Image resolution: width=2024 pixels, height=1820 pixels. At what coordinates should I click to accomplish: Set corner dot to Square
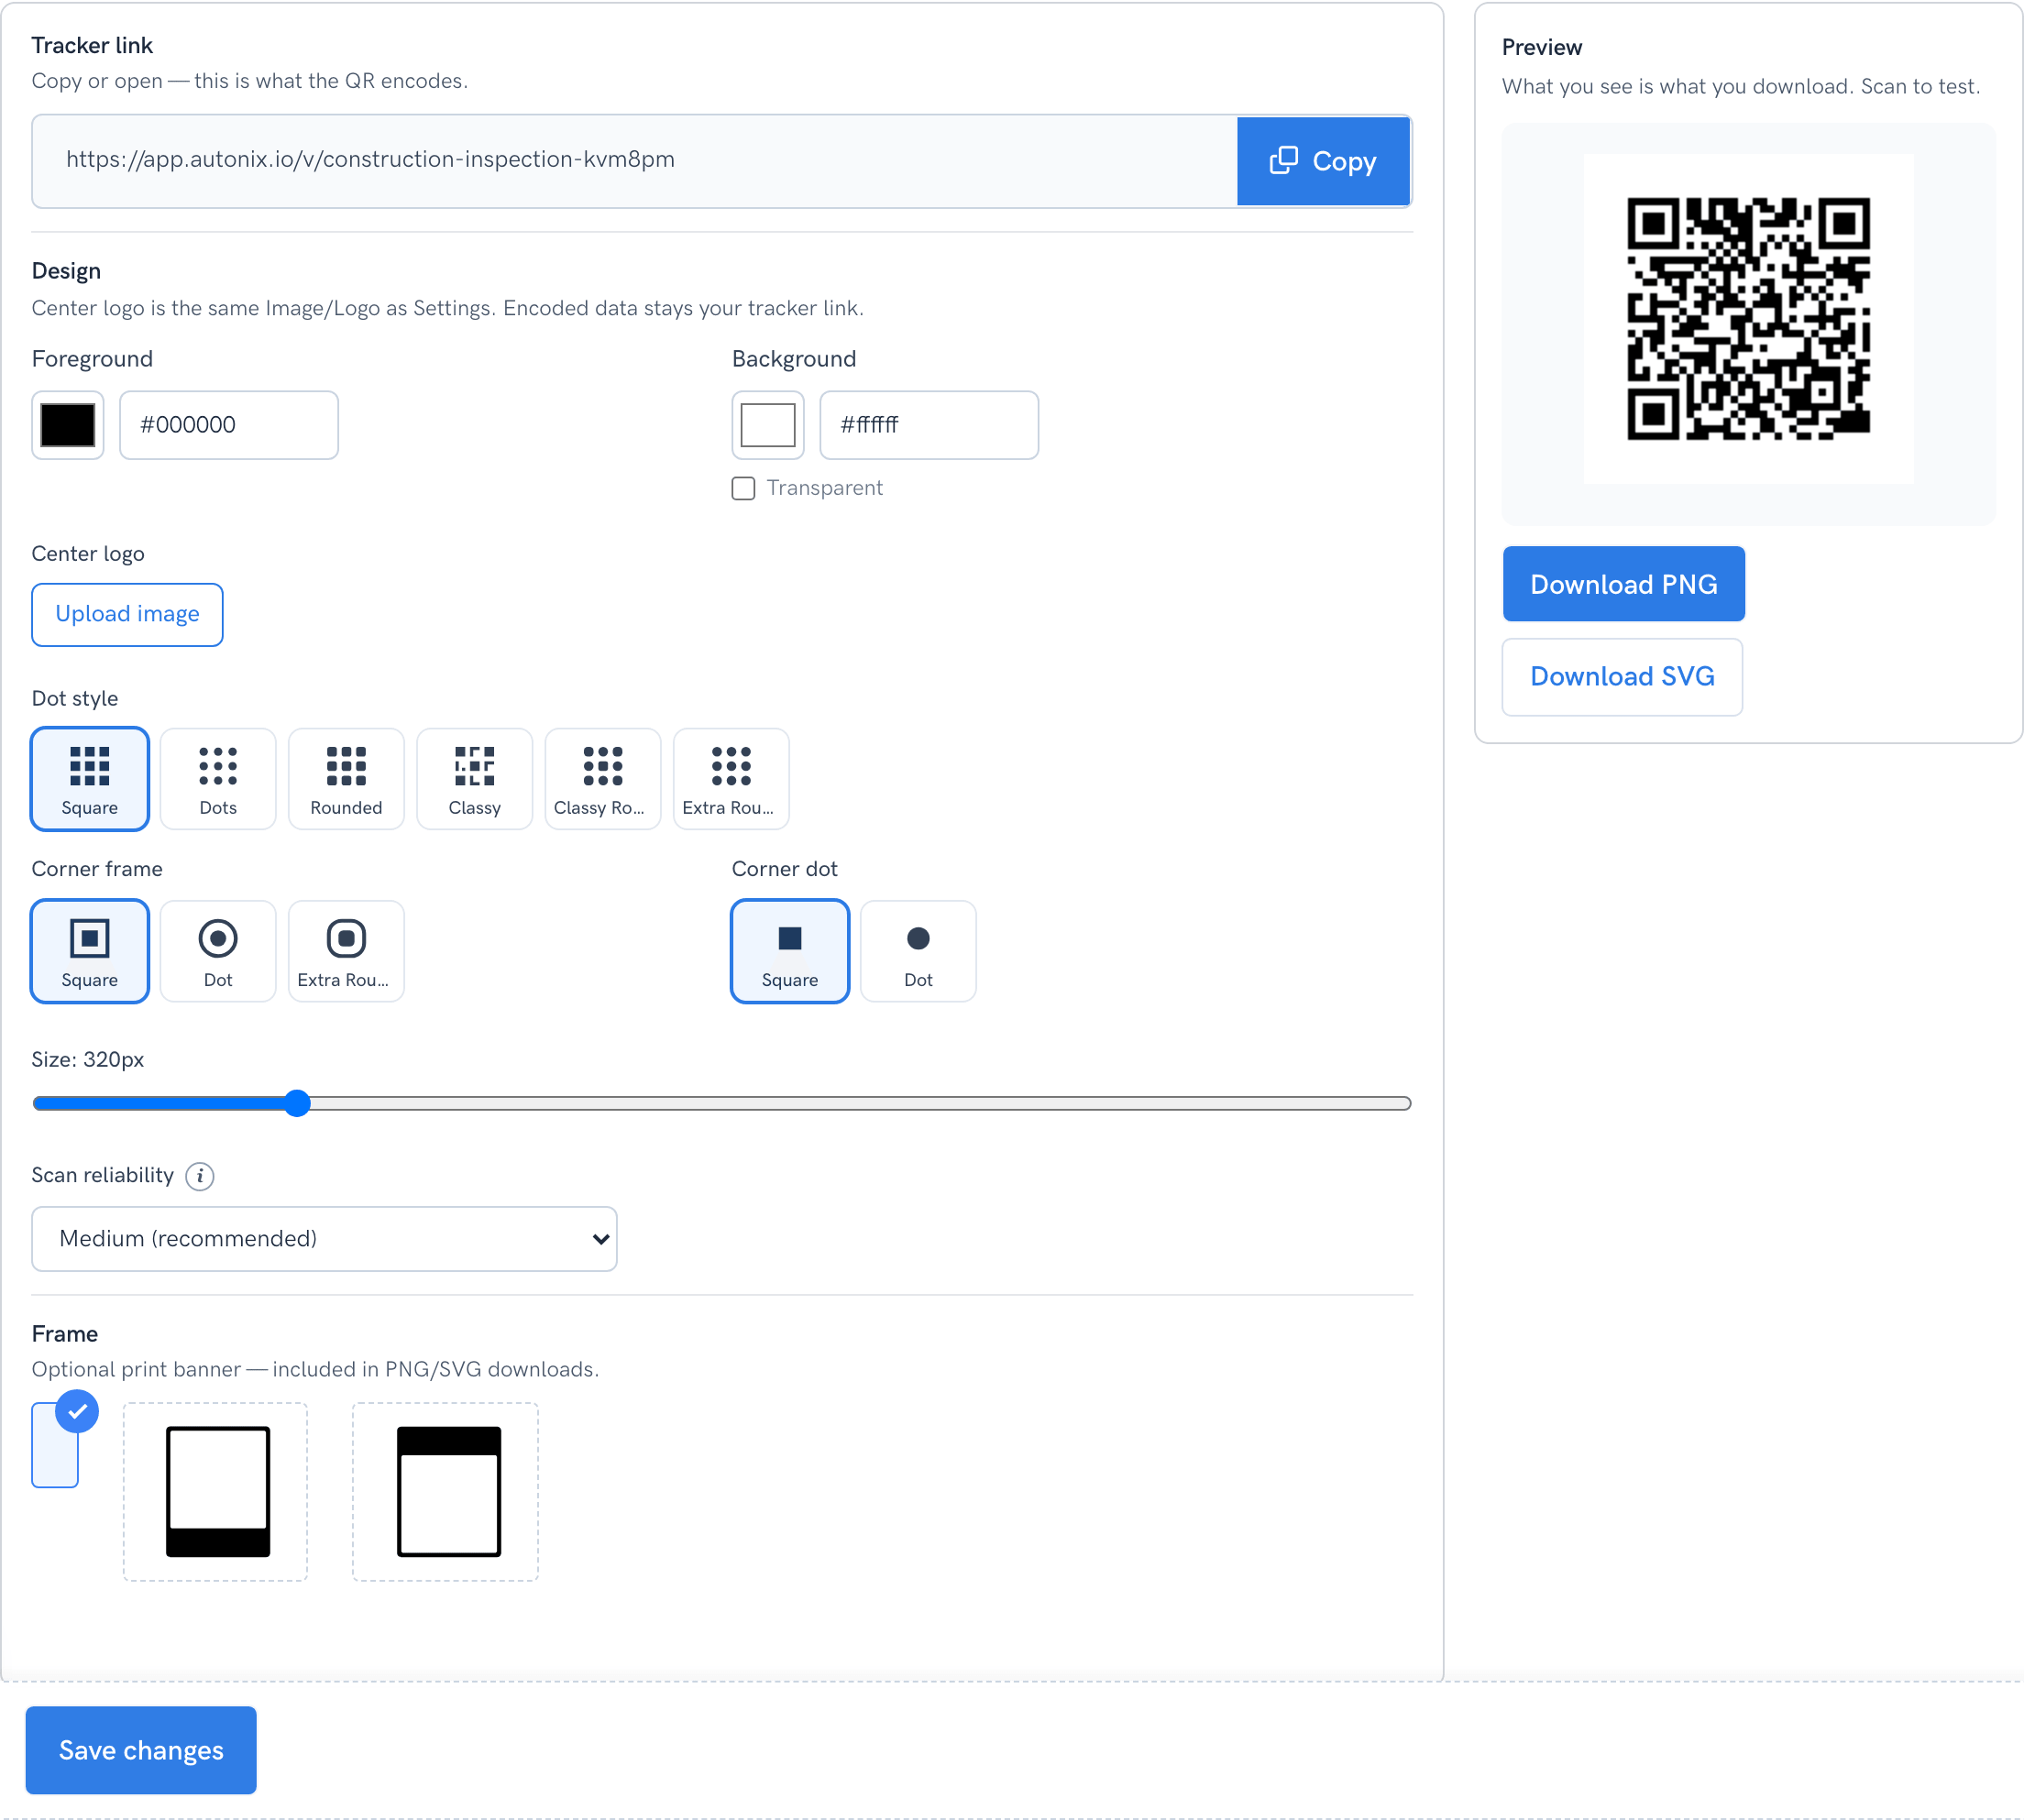790,951
